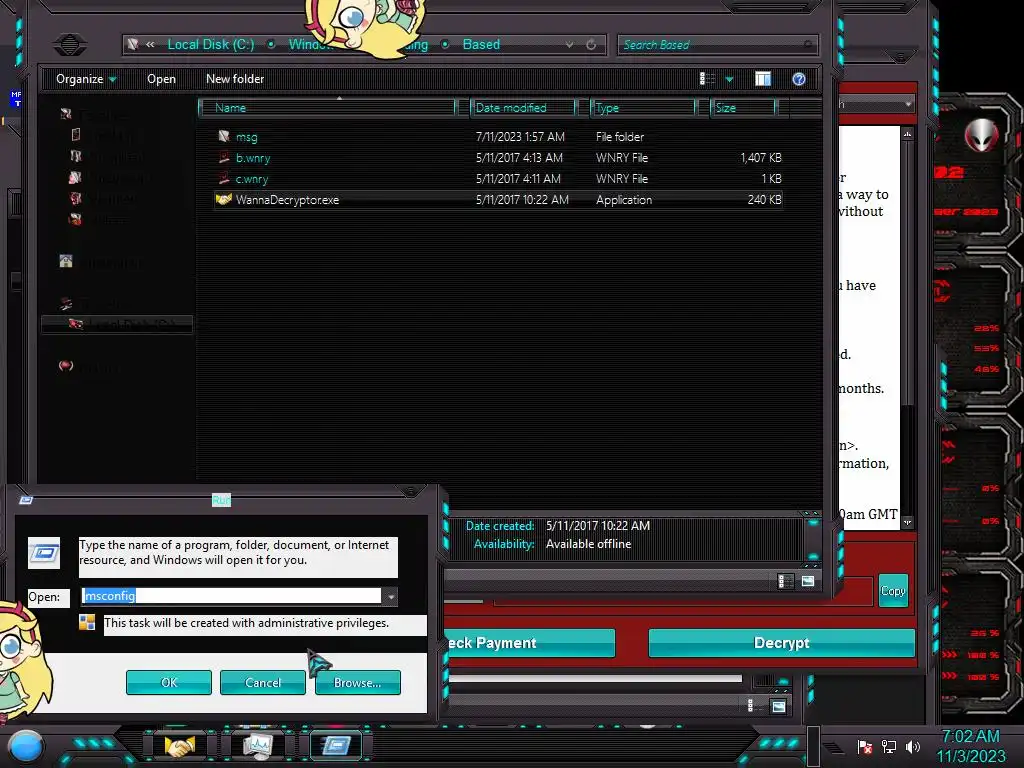The image size is (1024, 768).
Task: Expand the separator after Local Disk (C:)
Action: pos(271,44)
